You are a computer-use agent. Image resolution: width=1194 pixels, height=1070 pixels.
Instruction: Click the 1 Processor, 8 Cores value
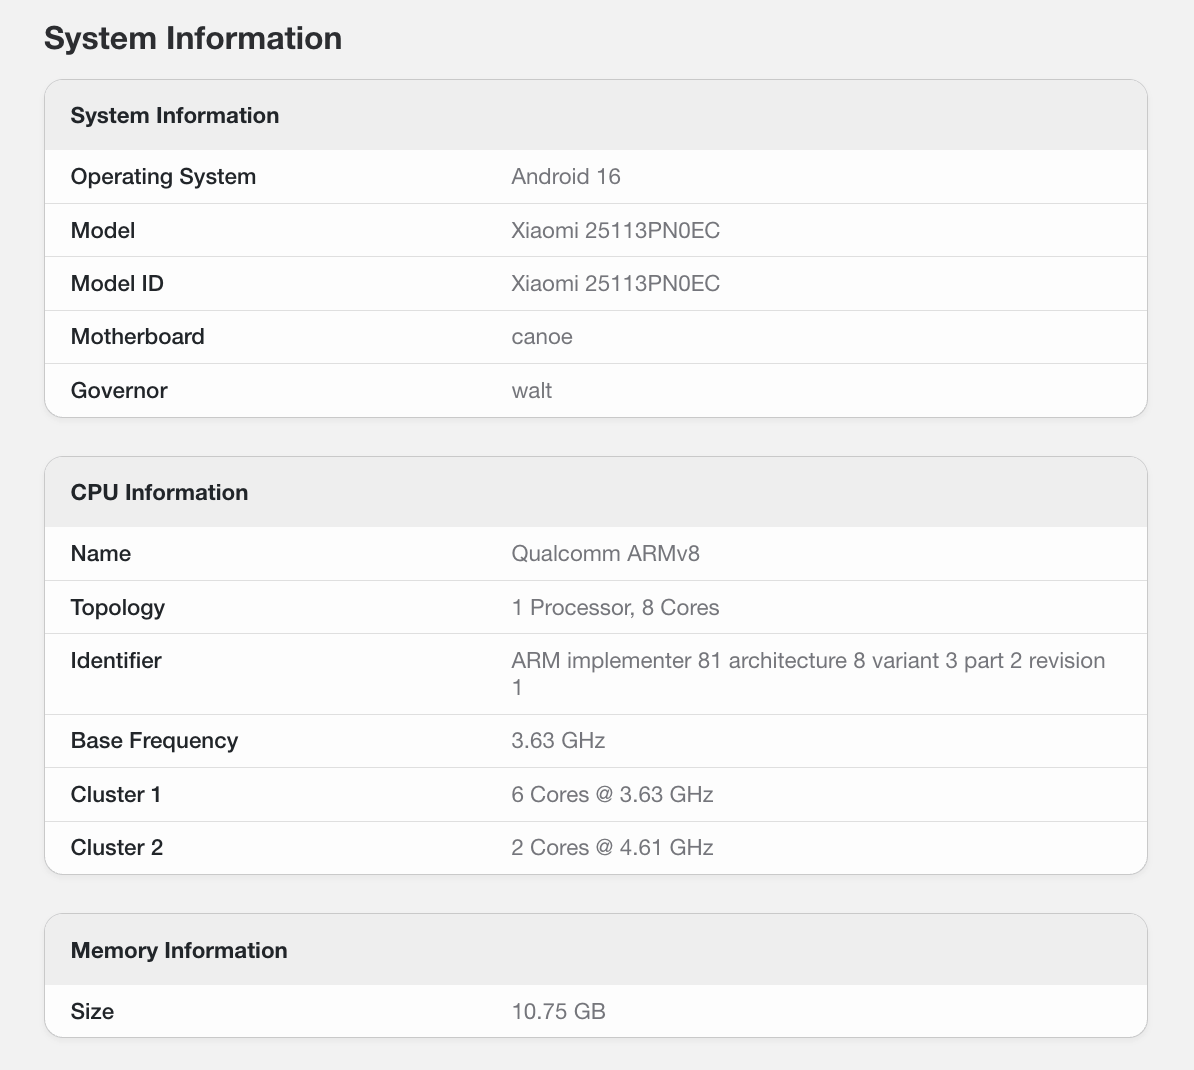click(x=615, y=607)
